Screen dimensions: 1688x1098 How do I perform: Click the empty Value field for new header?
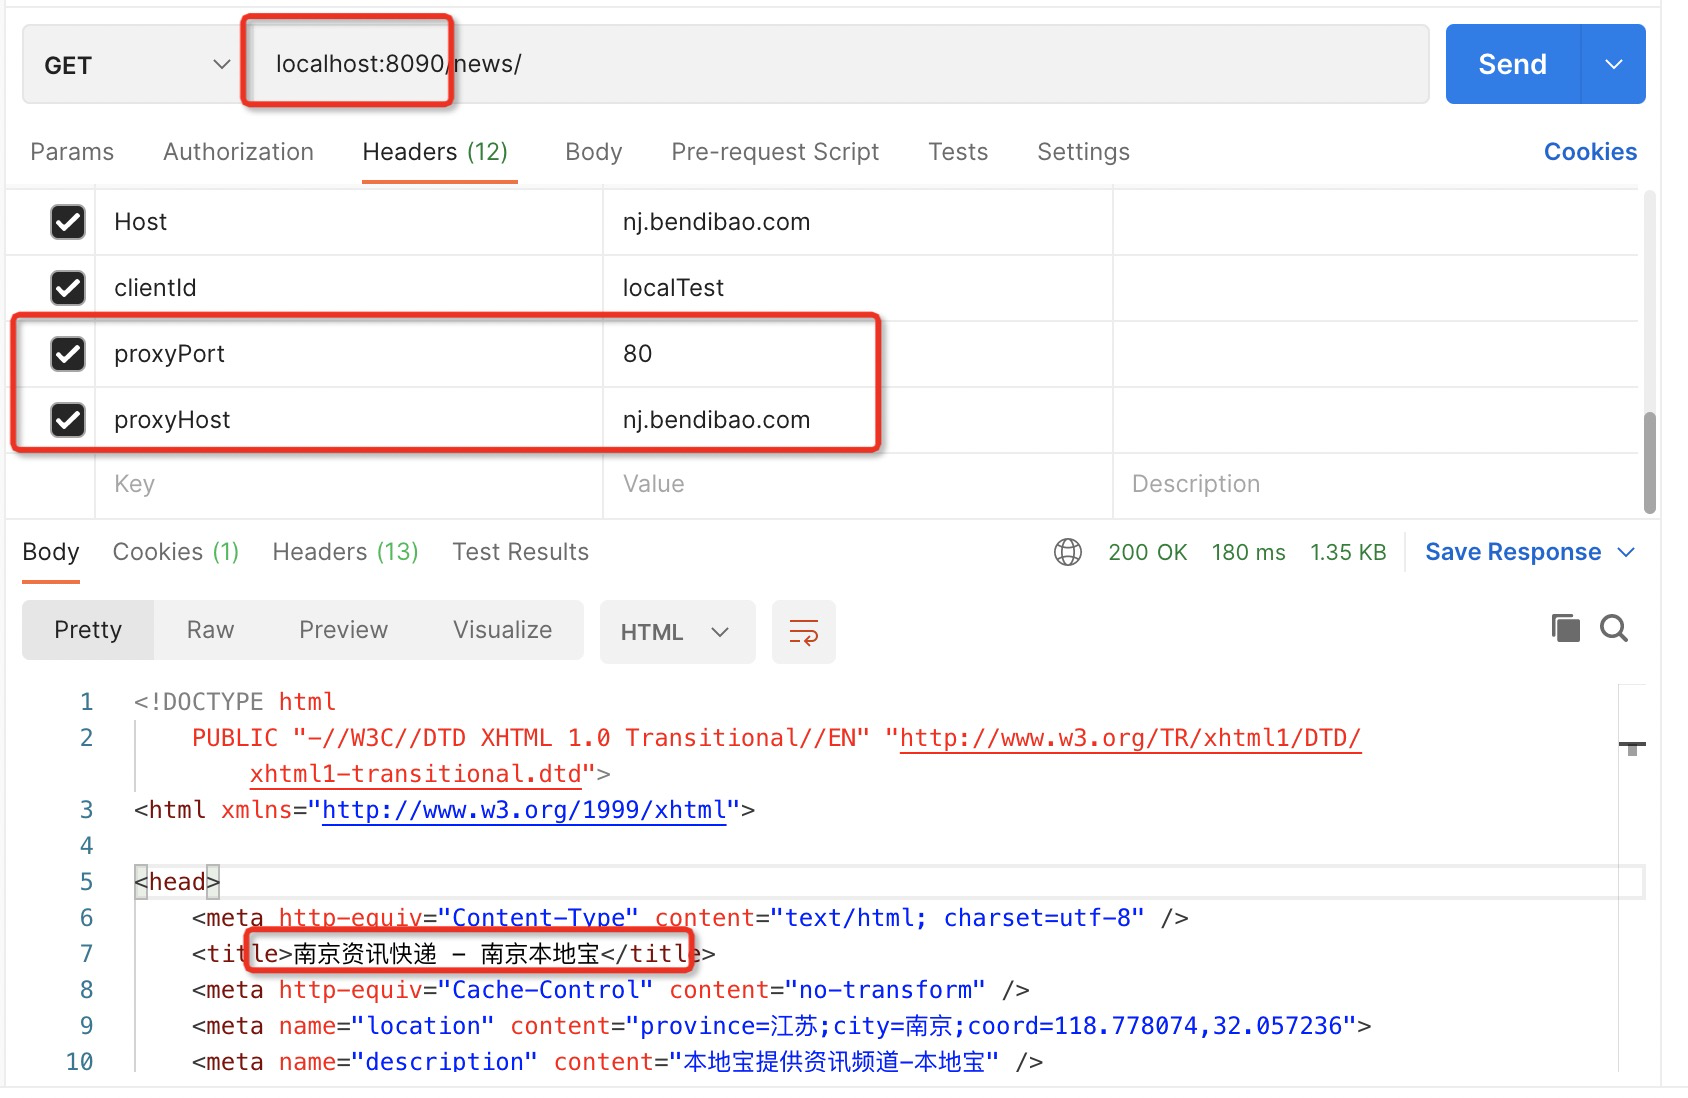[x=858, y=485]
